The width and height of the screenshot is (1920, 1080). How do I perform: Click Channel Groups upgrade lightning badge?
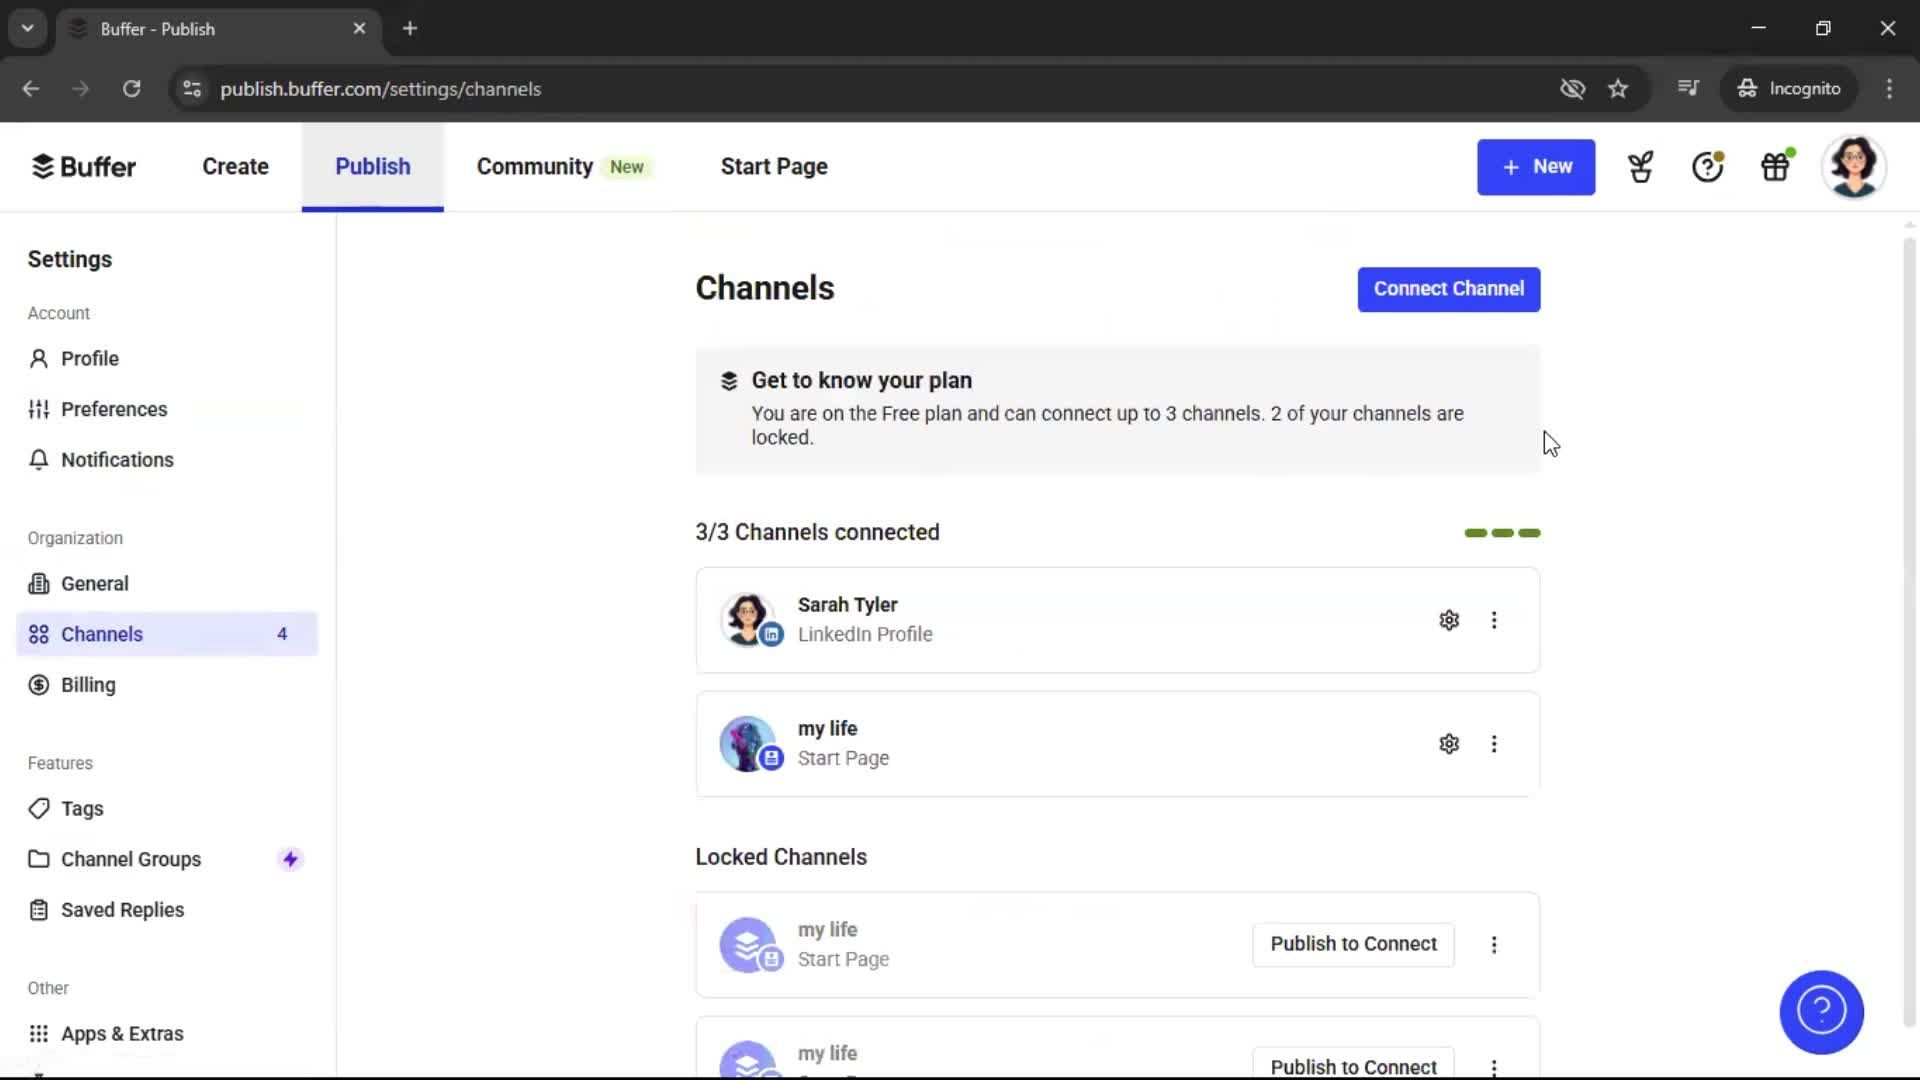tap(290, 859)
